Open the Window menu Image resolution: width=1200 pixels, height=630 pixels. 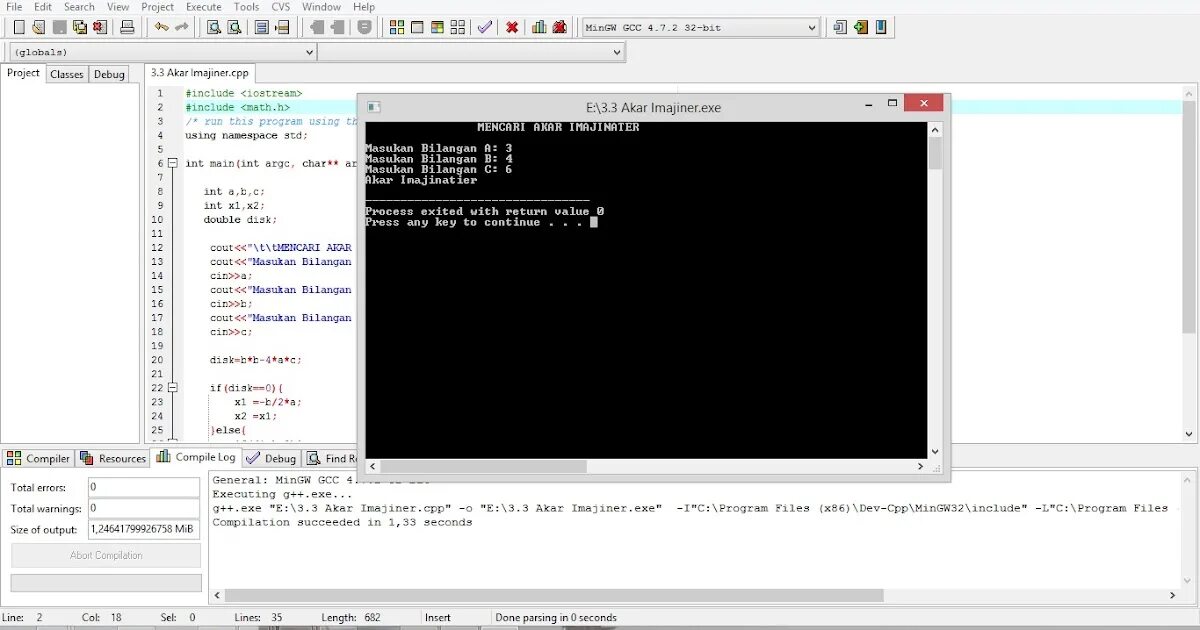click(321, 7)
